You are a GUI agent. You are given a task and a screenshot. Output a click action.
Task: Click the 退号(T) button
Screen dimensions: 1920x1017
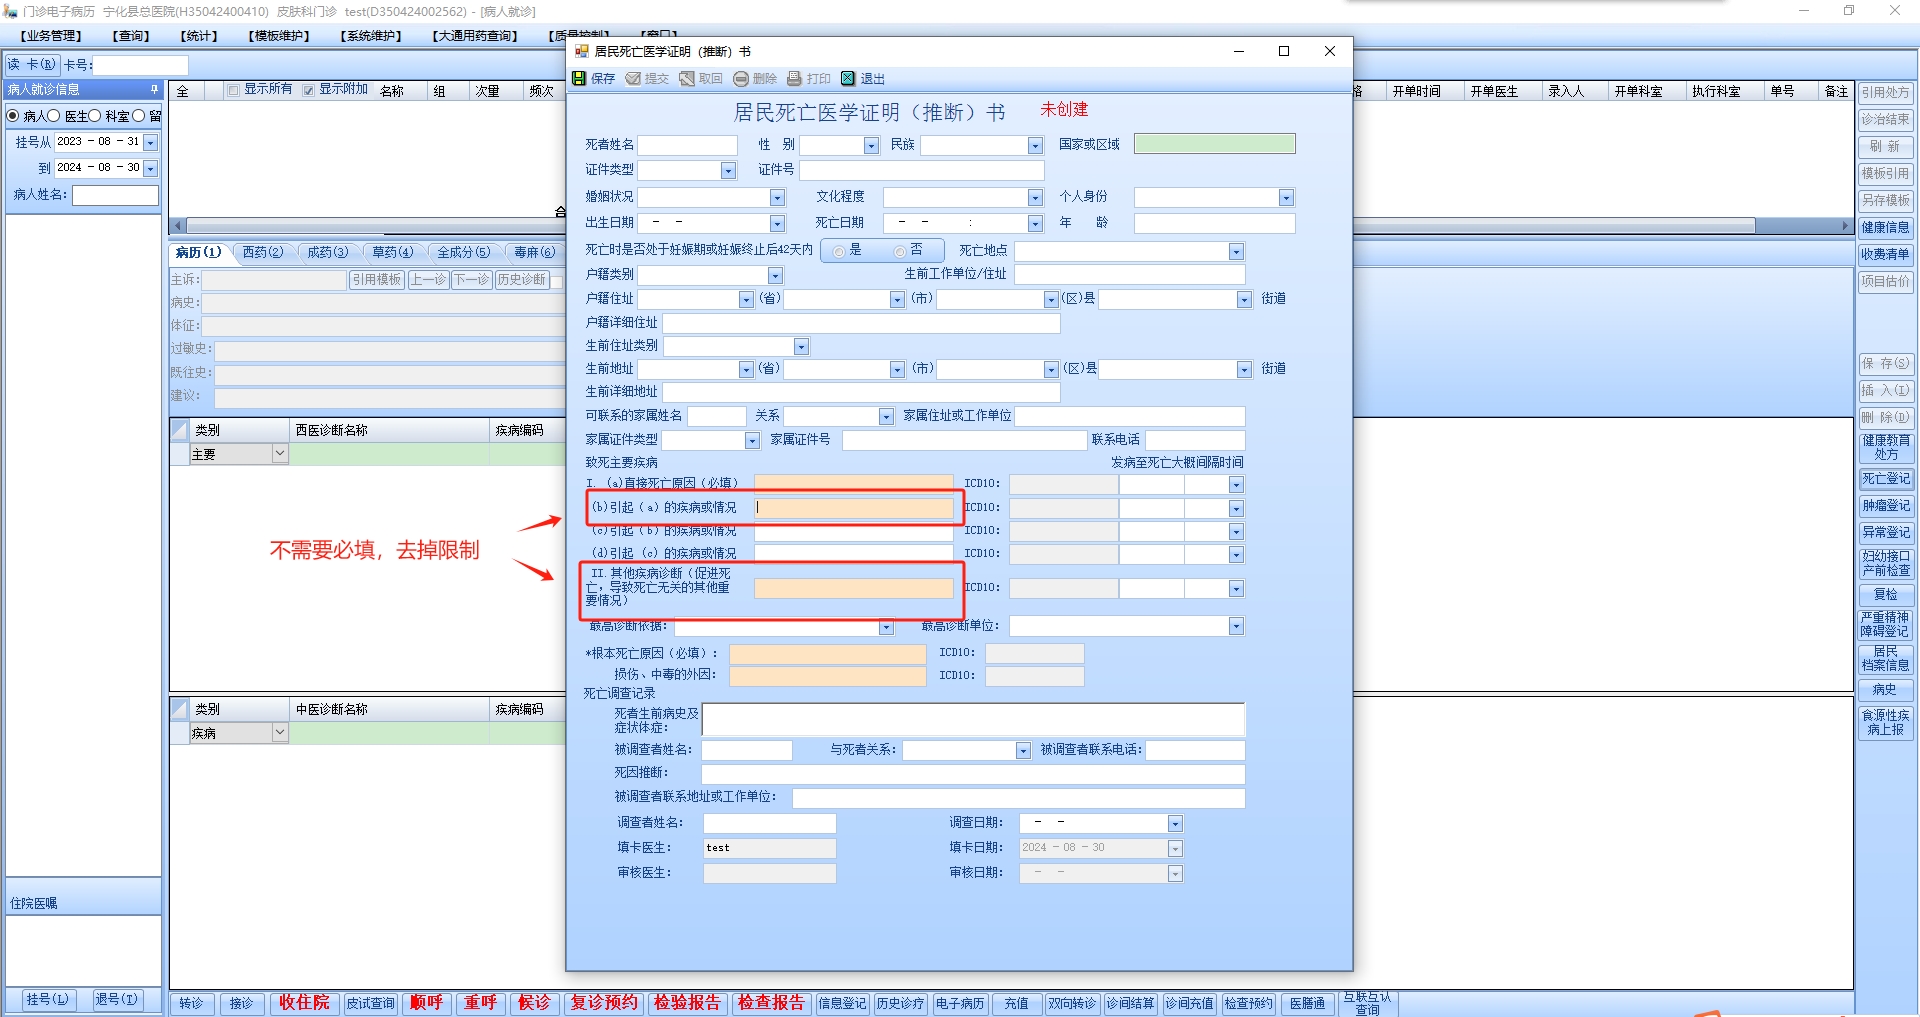point(116,999)
